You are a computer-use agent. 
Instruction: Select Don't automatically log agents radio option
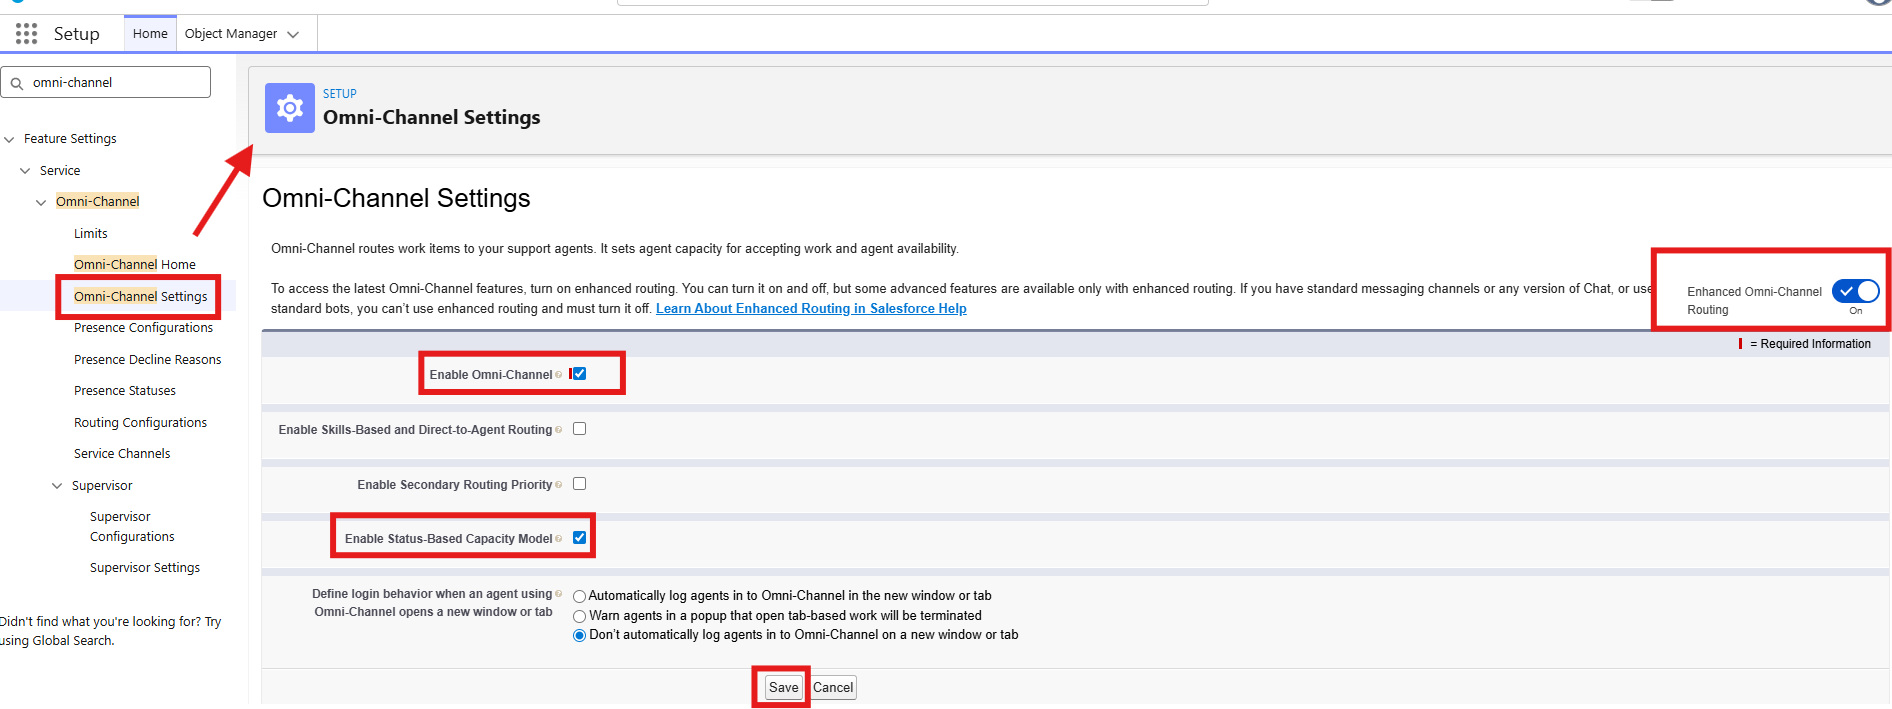click(x=579, y=635)
